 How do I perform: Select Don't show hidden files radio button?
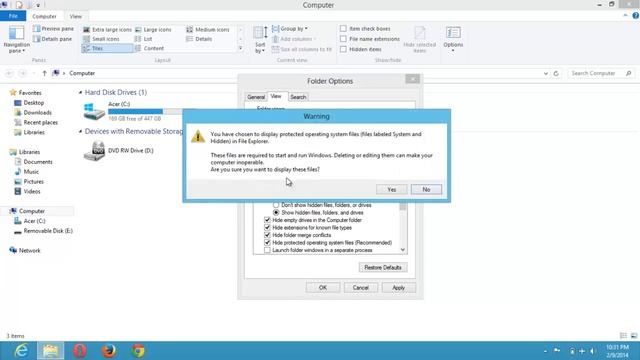click(x=276, y=205)
